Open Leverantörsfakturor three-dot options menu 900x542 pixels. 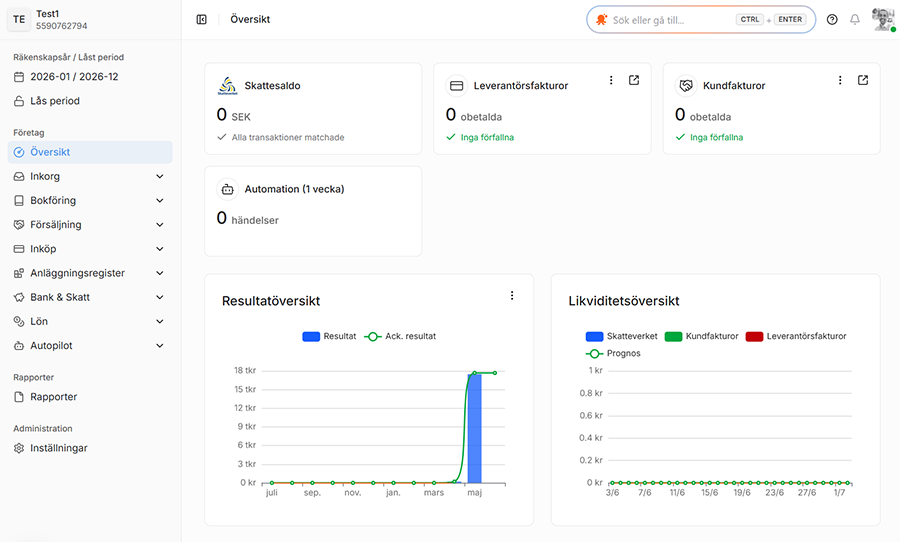click(611, 80)
